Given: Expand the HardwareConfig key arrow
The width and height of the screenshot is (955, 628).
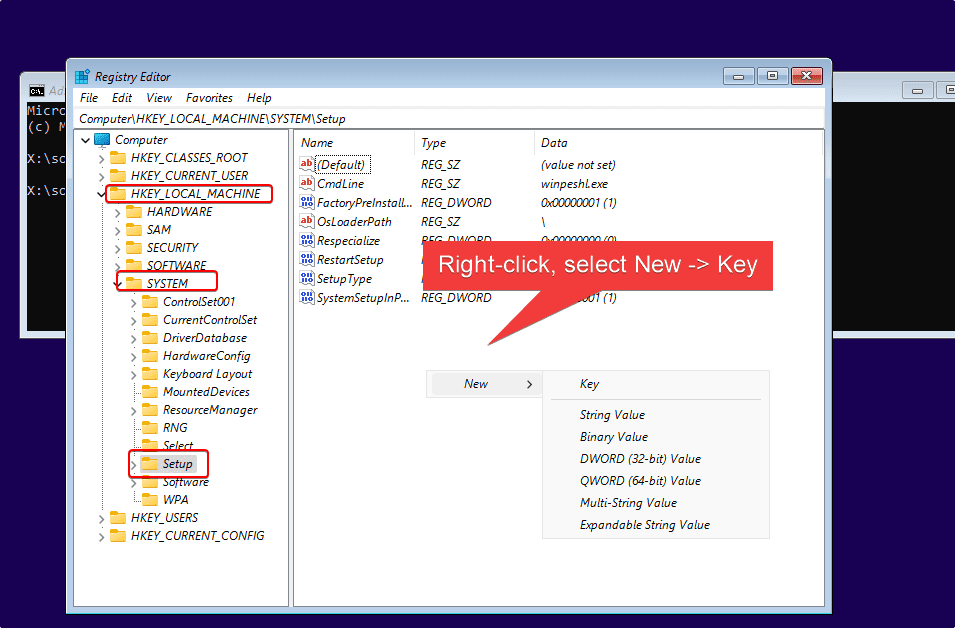Looking at the screenshot, I should (x=133, y=356).
